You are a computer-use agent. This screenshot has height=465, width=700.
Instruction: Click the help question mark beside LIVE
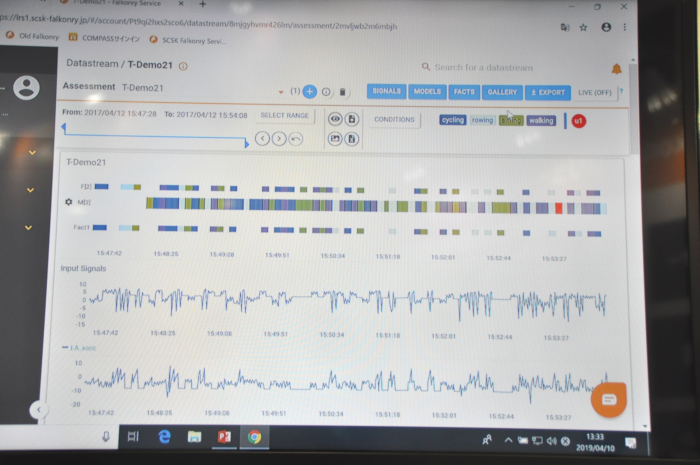[621, 91]
